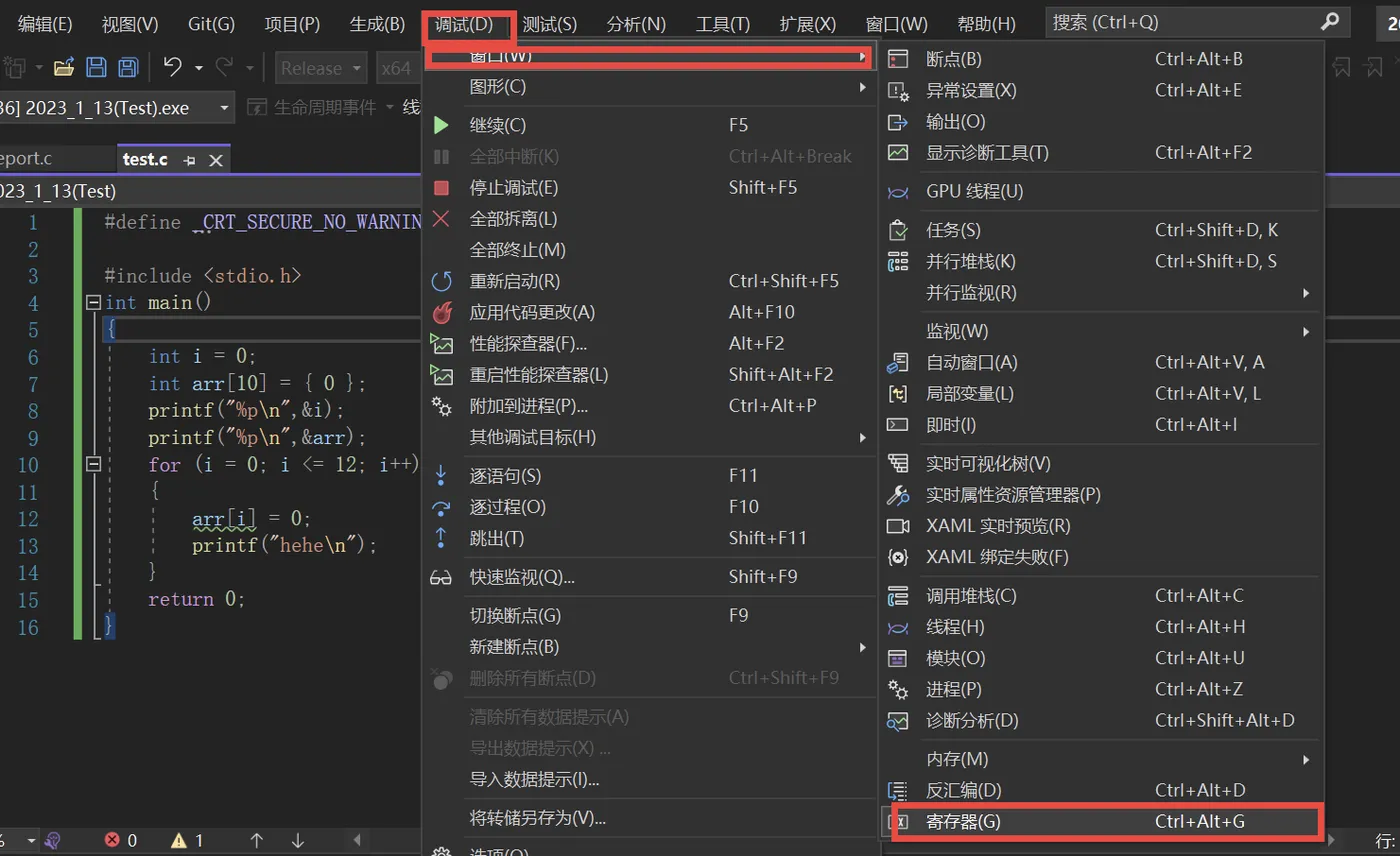Select 切换断点(G) toggle breakpoint entry

click(x=649, y=616)
